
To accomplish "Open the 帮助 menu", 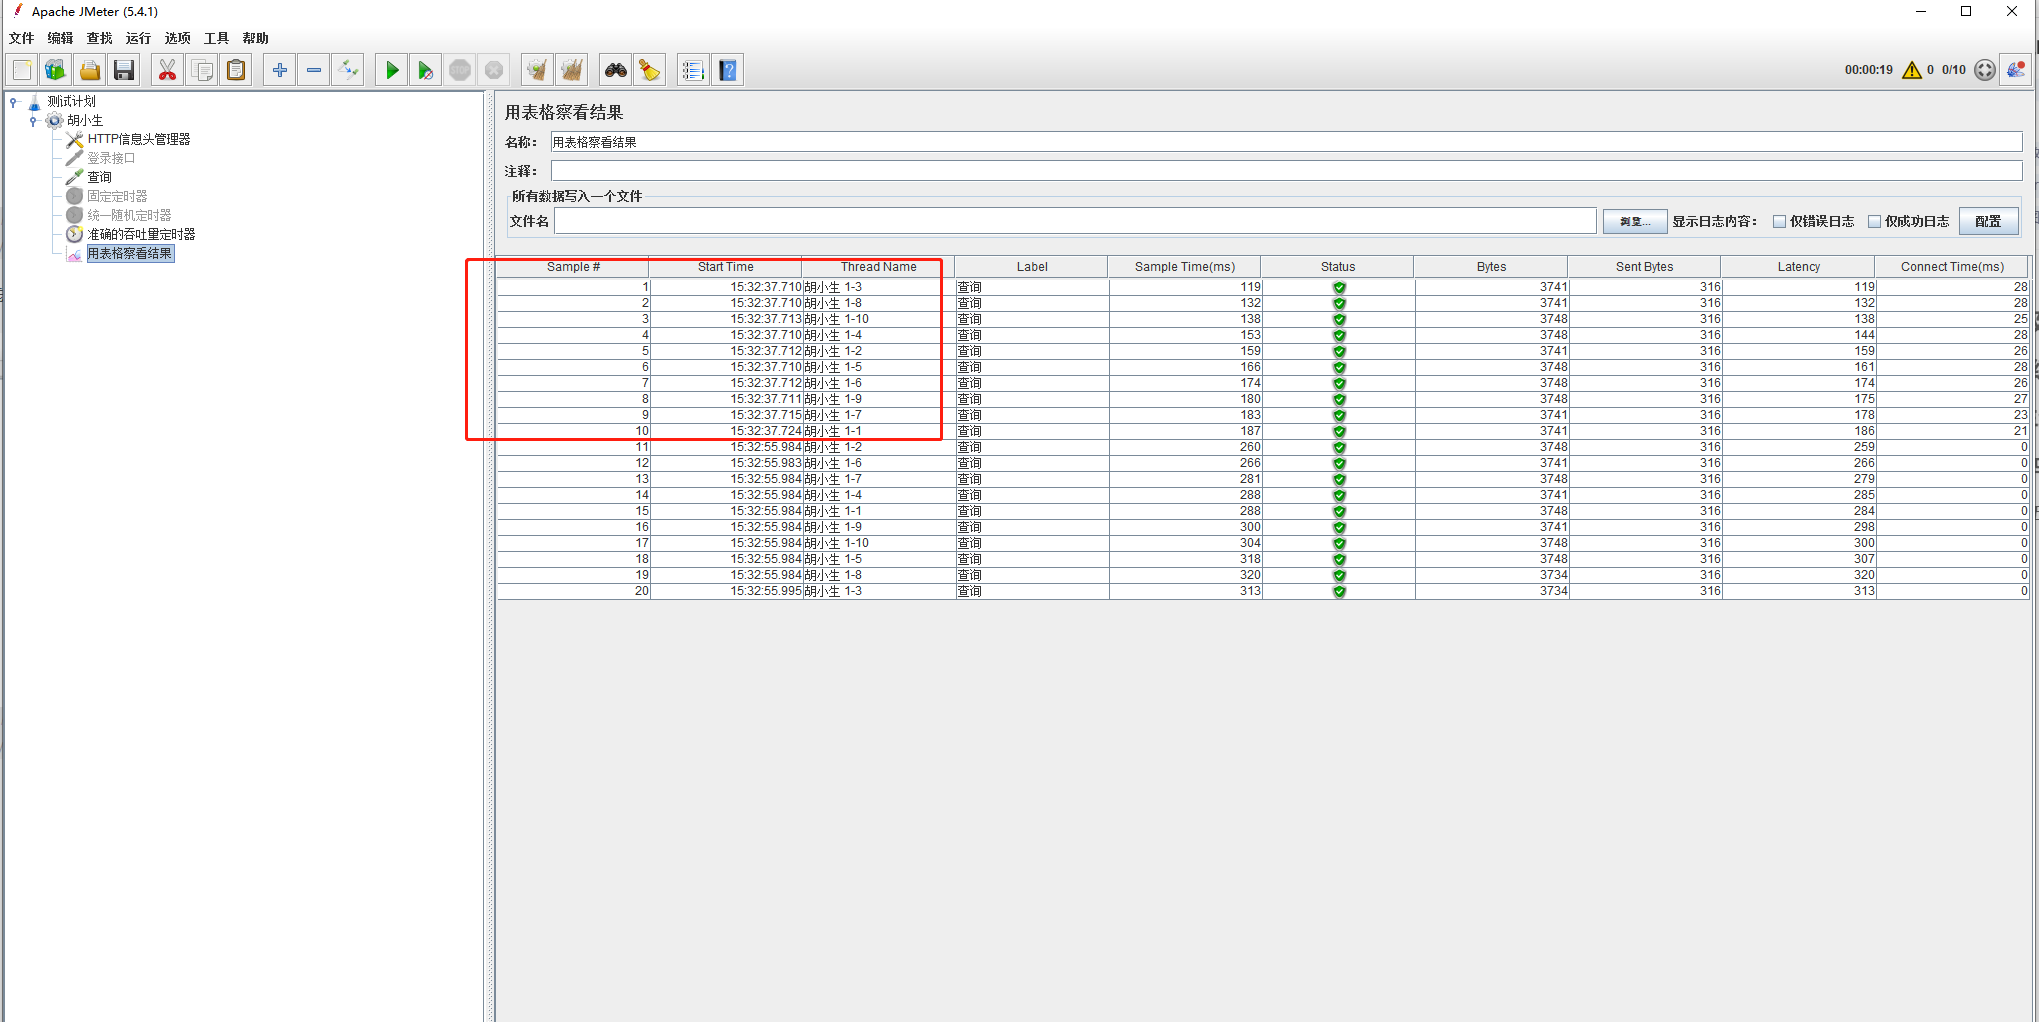I will coord(256,38).
